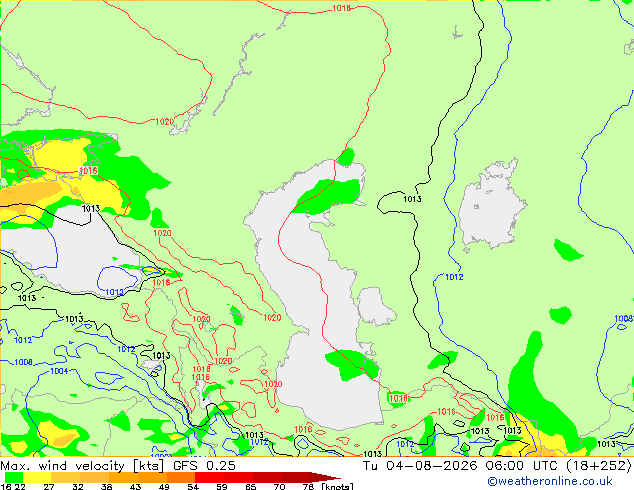Click the '1004' blue isobar label
This screenshot has width=634, height=490.
(59, 371)
